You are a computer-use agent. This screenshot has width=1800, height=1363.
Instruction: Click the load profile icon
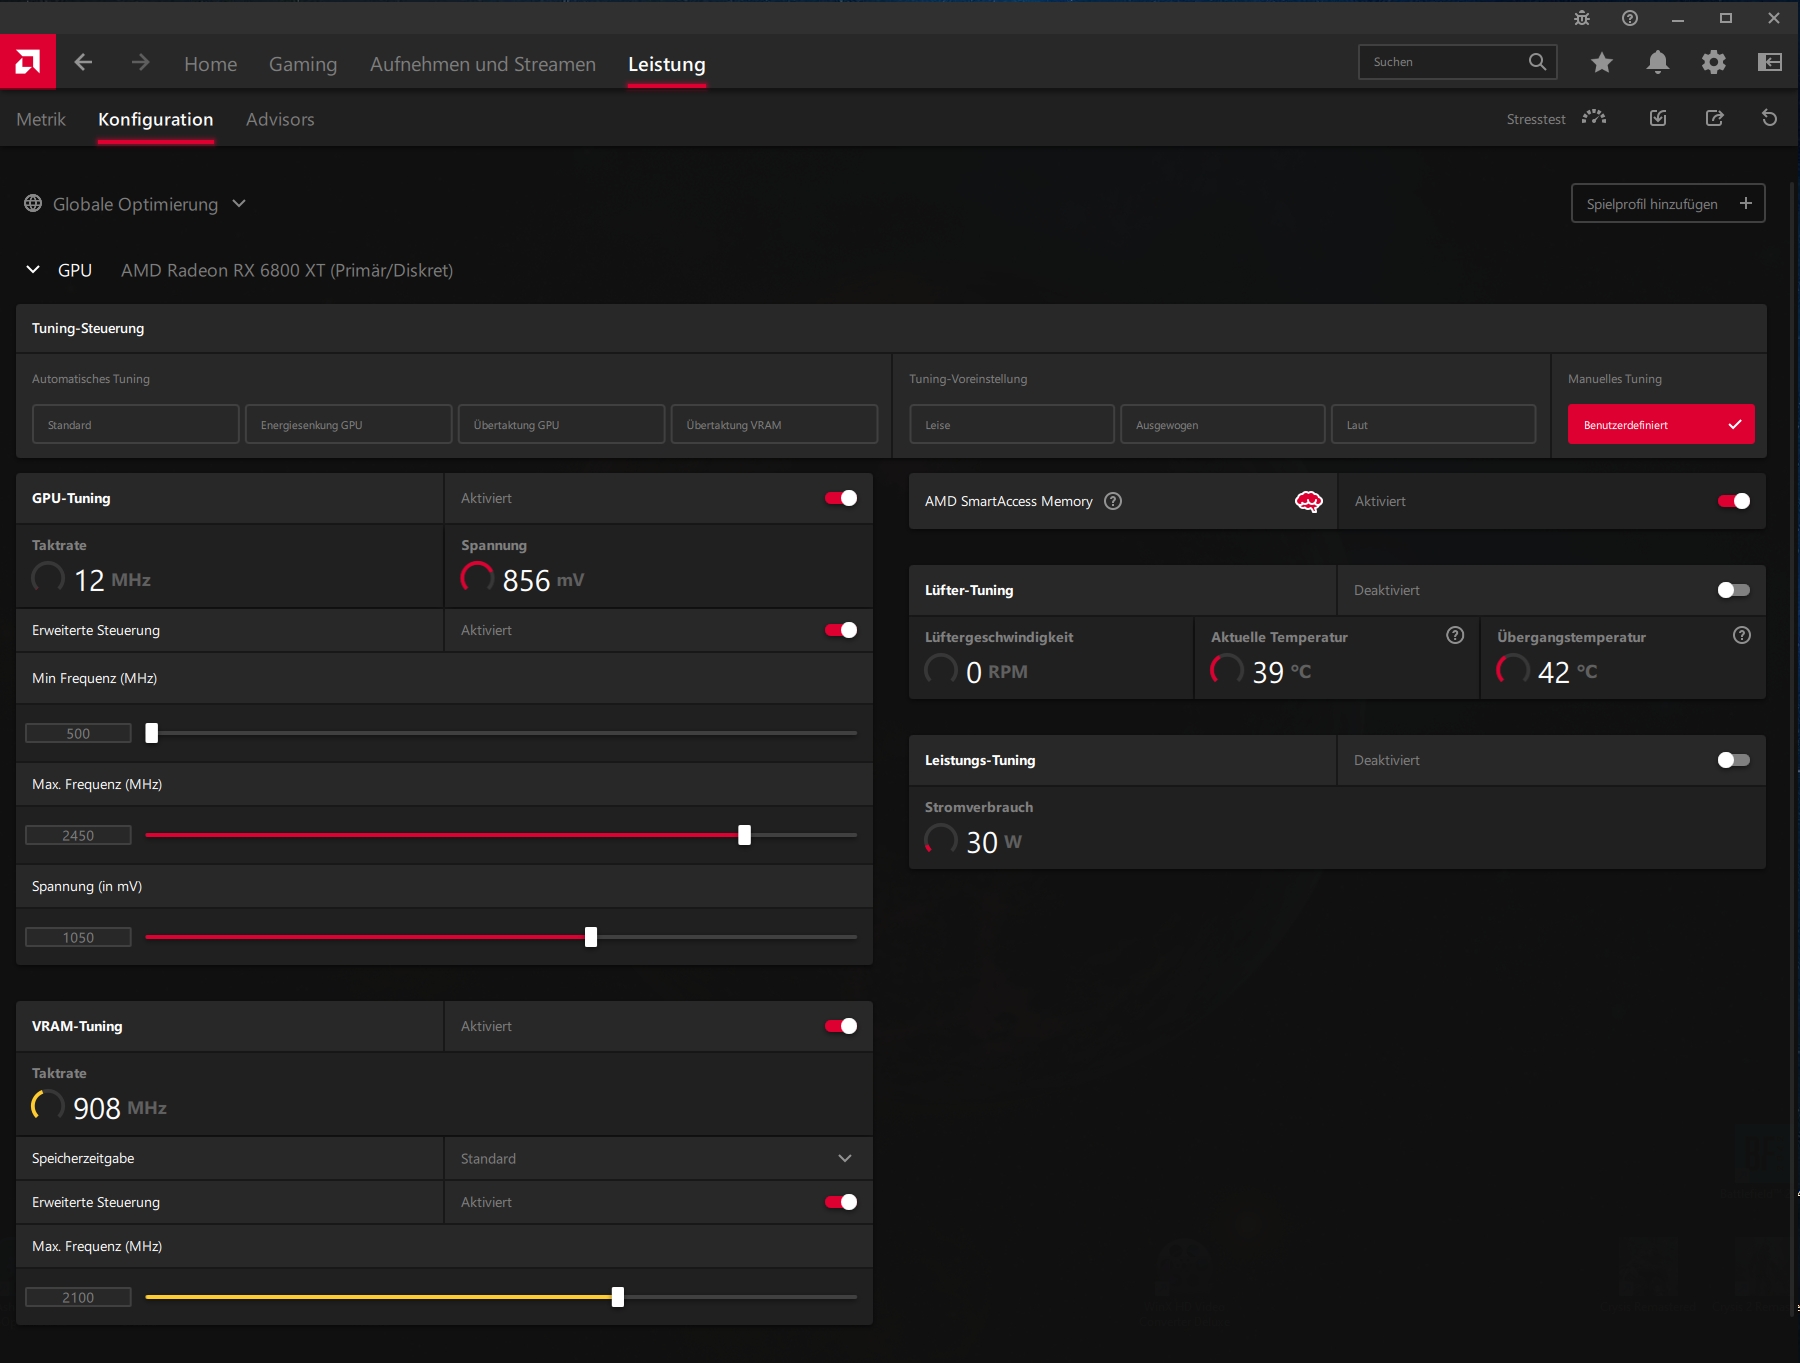(1658, 118)
